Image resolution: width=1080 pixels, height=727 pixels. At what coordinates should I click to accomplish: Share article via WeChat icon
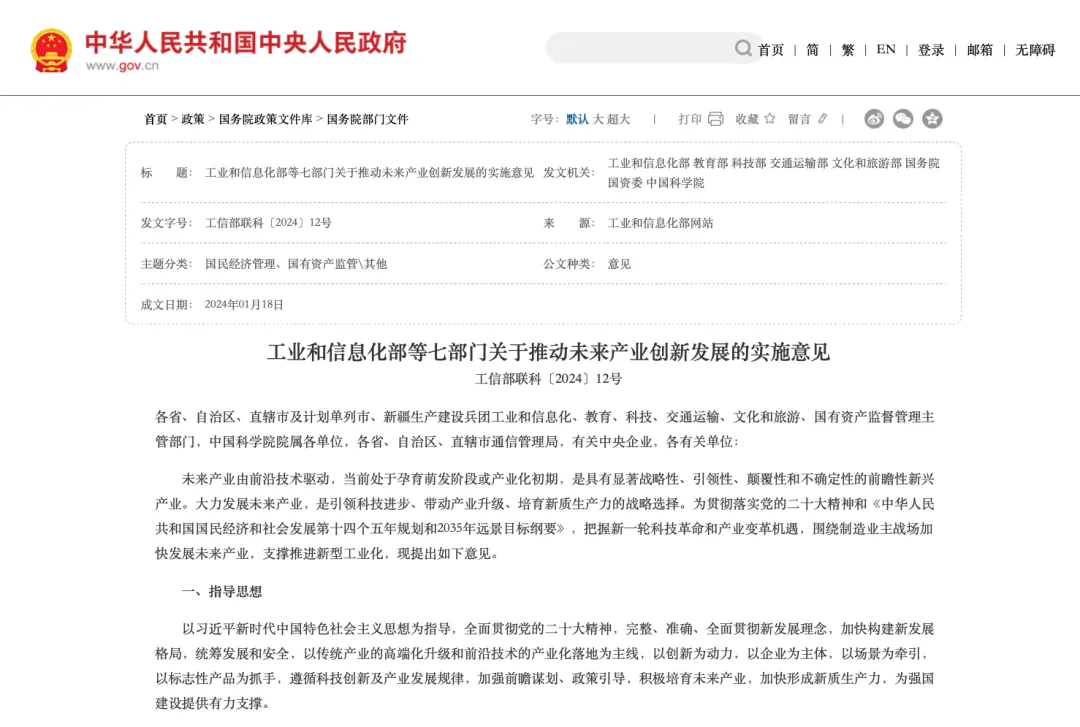tap(903, 119)
